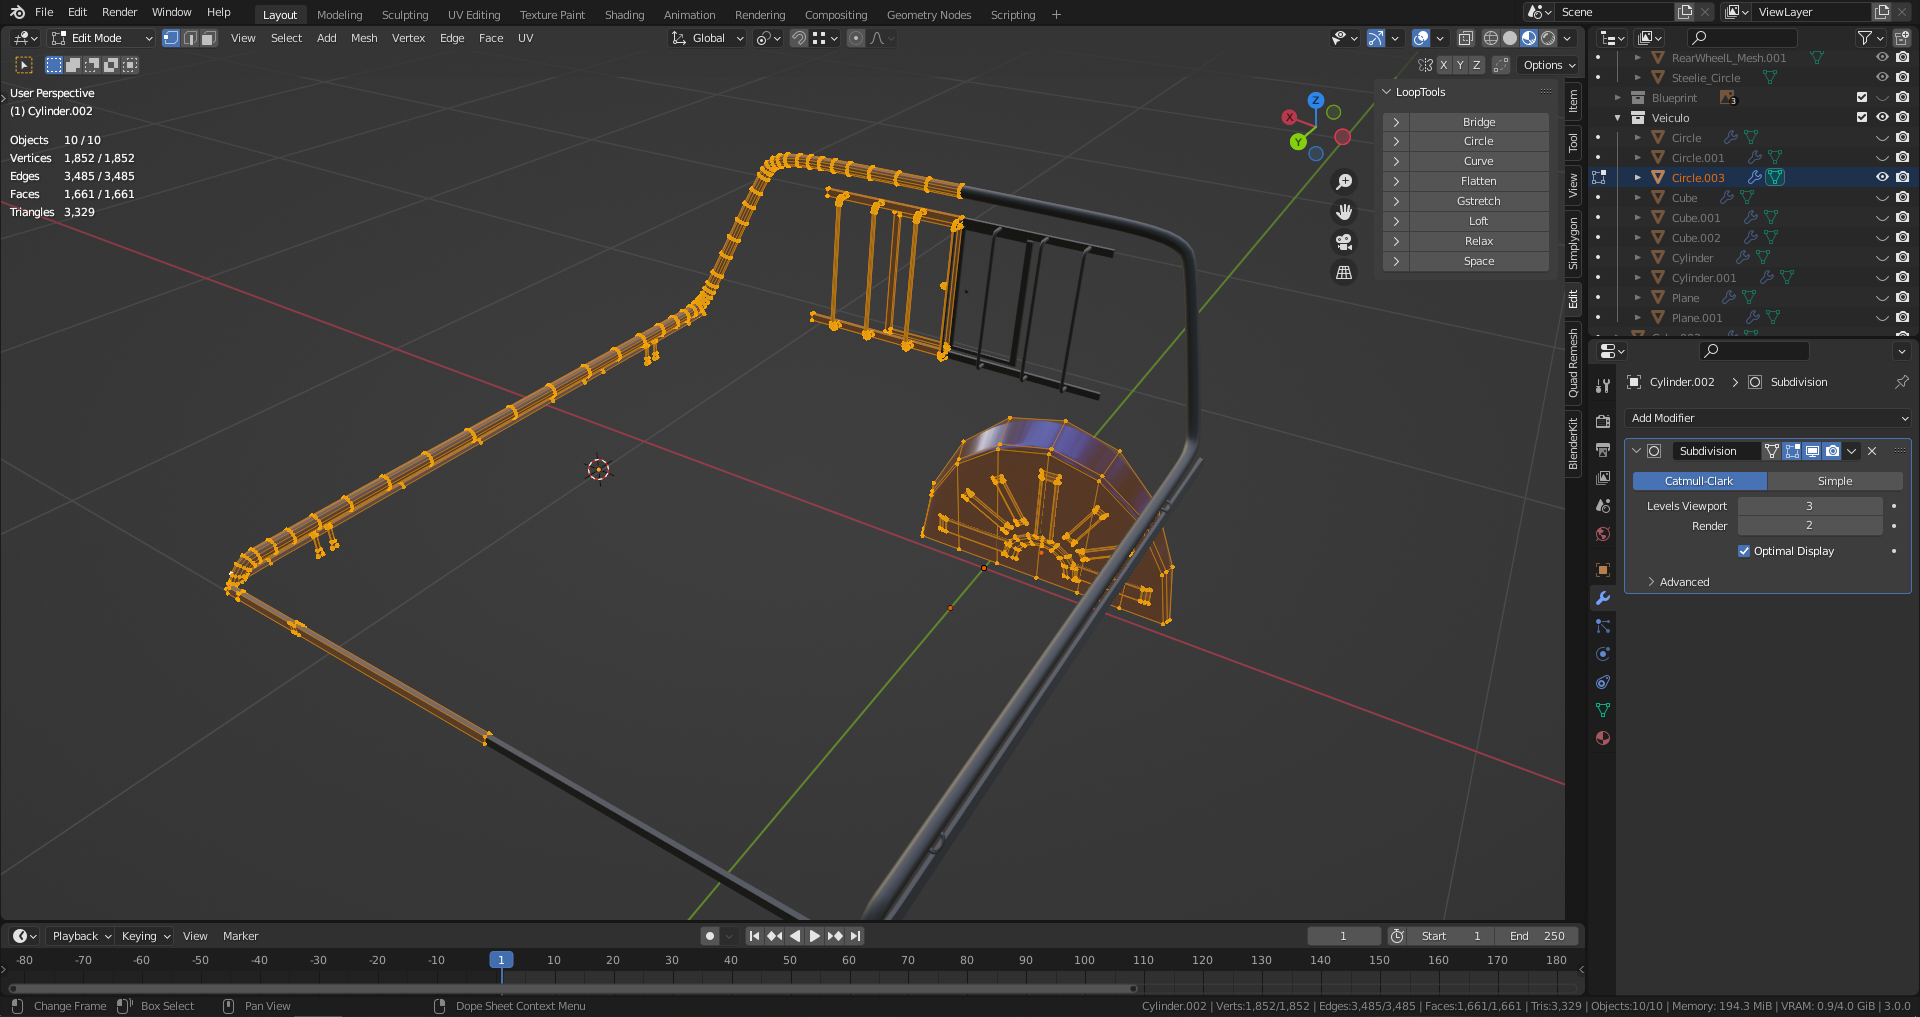
Task: Remove the Subdivision modifier with X
Action: (x=1872, y=451)
